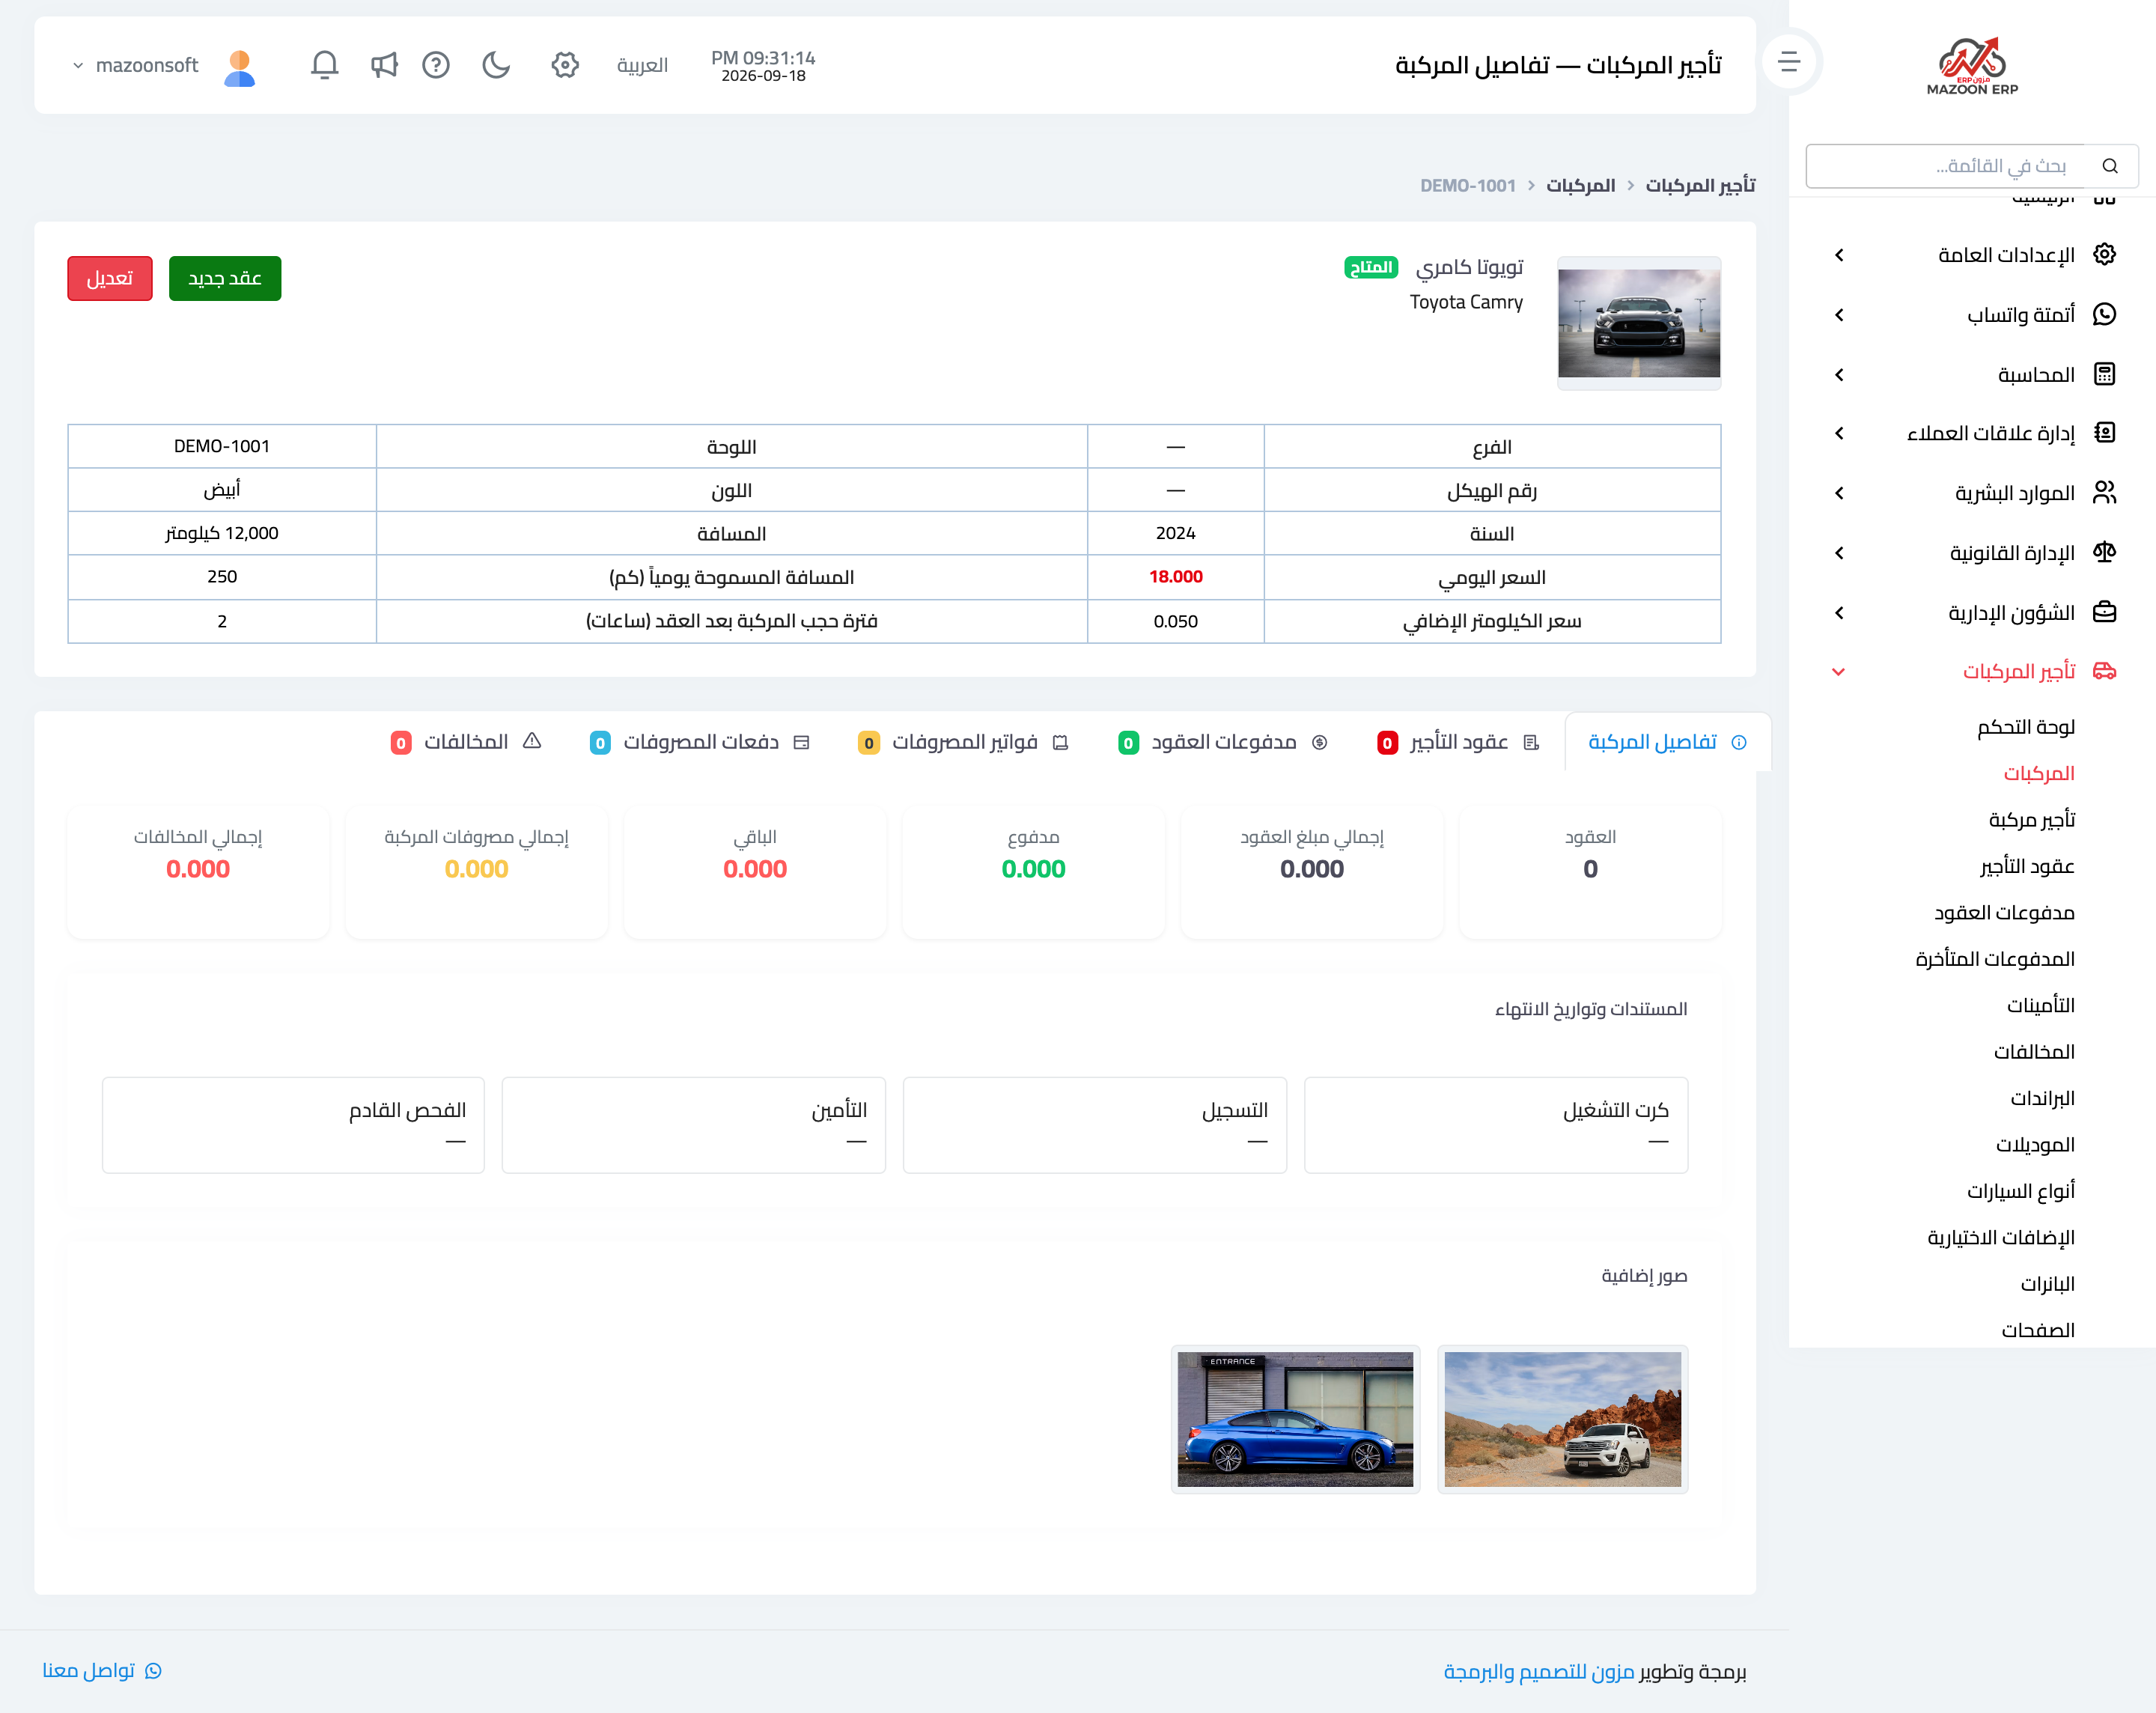Image resolution: width=2156 pixels, height=1713 pixels.
Task: Click the green المتاح status badge
Action: (x=1371, y=267)
